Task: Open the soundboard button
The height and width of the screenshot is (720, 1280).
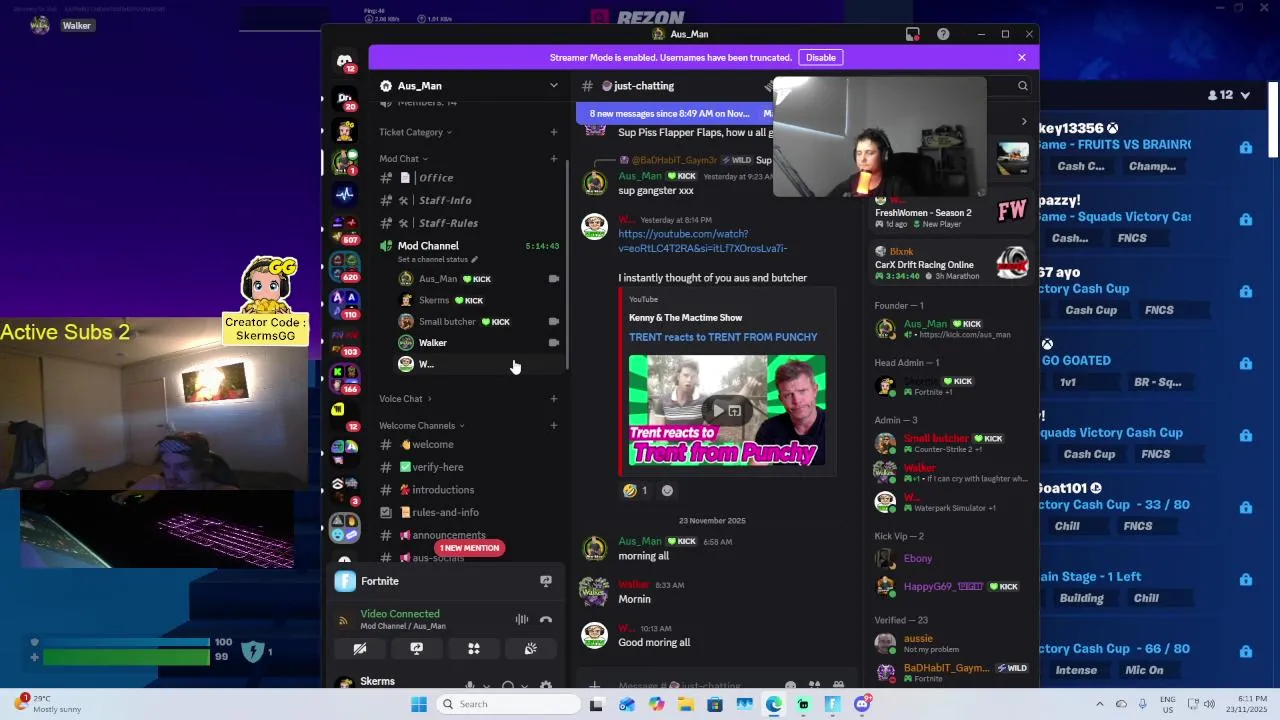Action: [531, 649]
